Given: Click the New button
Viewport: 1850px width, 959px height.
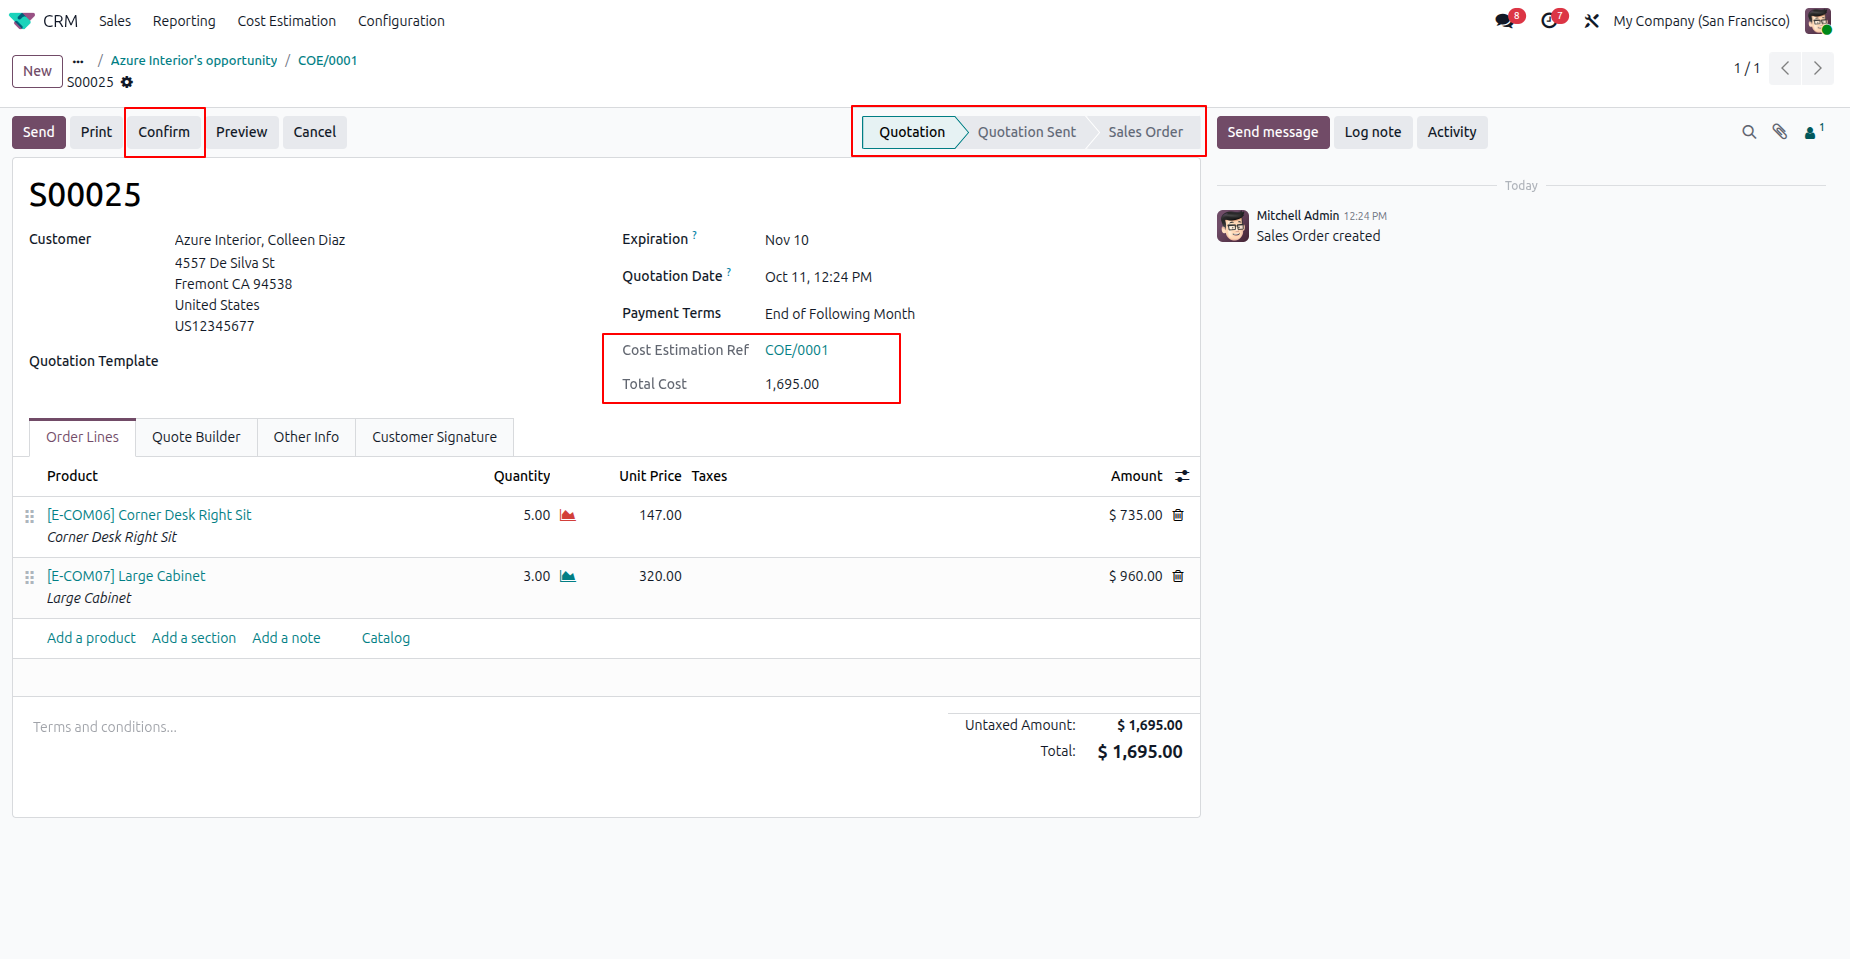Looking at the screenshot, I should pos(37,71).
